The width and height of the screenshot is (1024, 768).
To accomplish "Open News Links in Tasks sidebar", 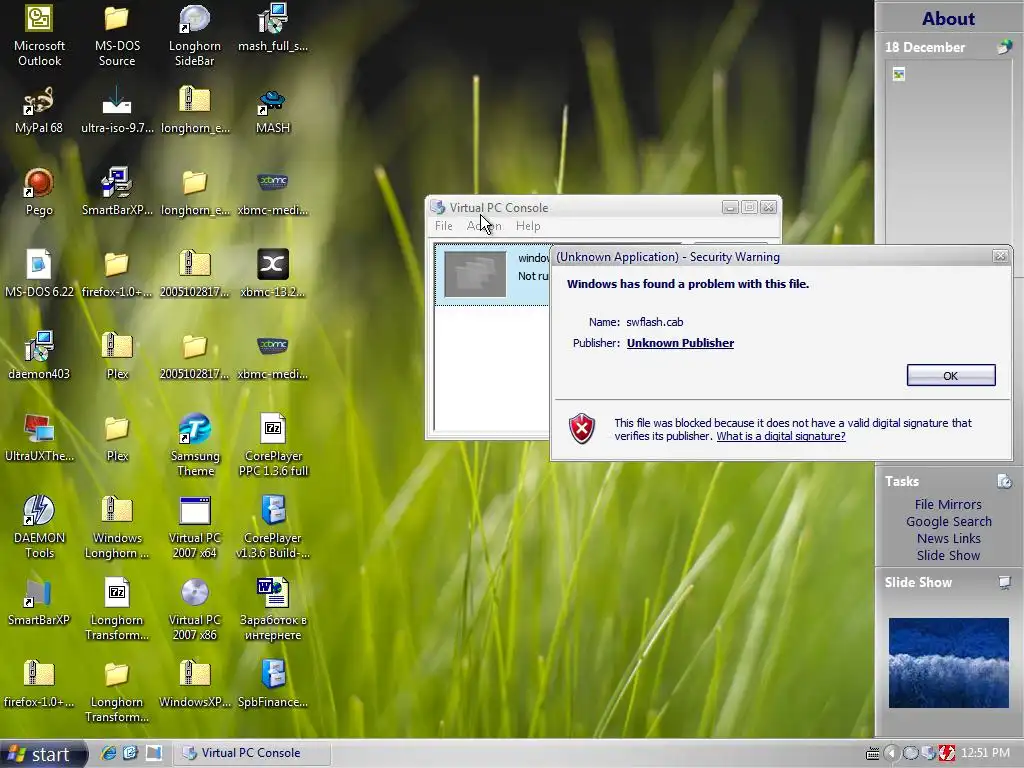I will pyautogui.click(x=948, y=538).
